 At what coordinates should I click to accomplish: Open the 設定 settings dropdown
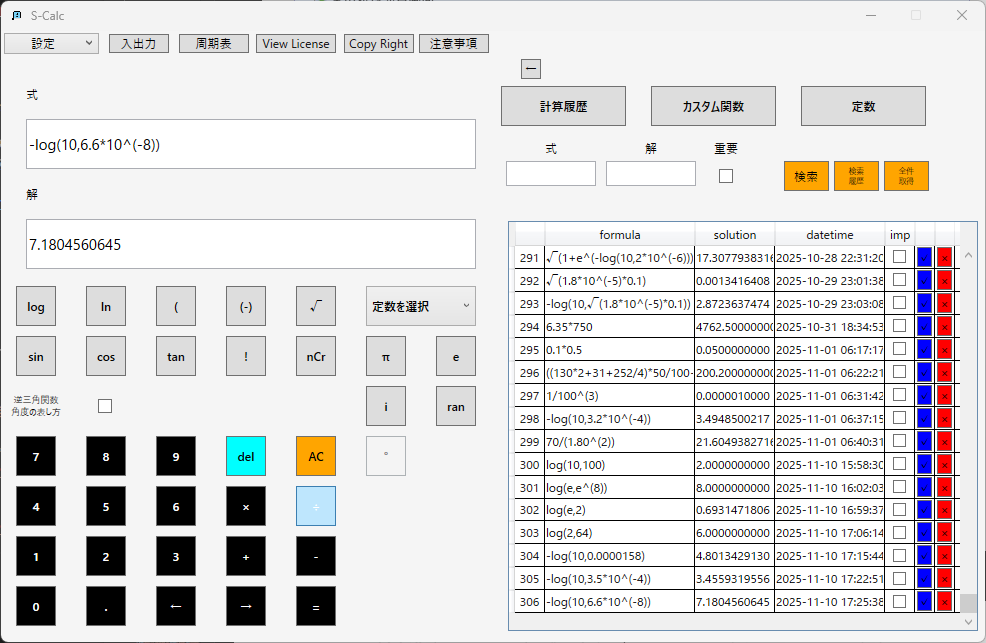click(x=51, y=44)
